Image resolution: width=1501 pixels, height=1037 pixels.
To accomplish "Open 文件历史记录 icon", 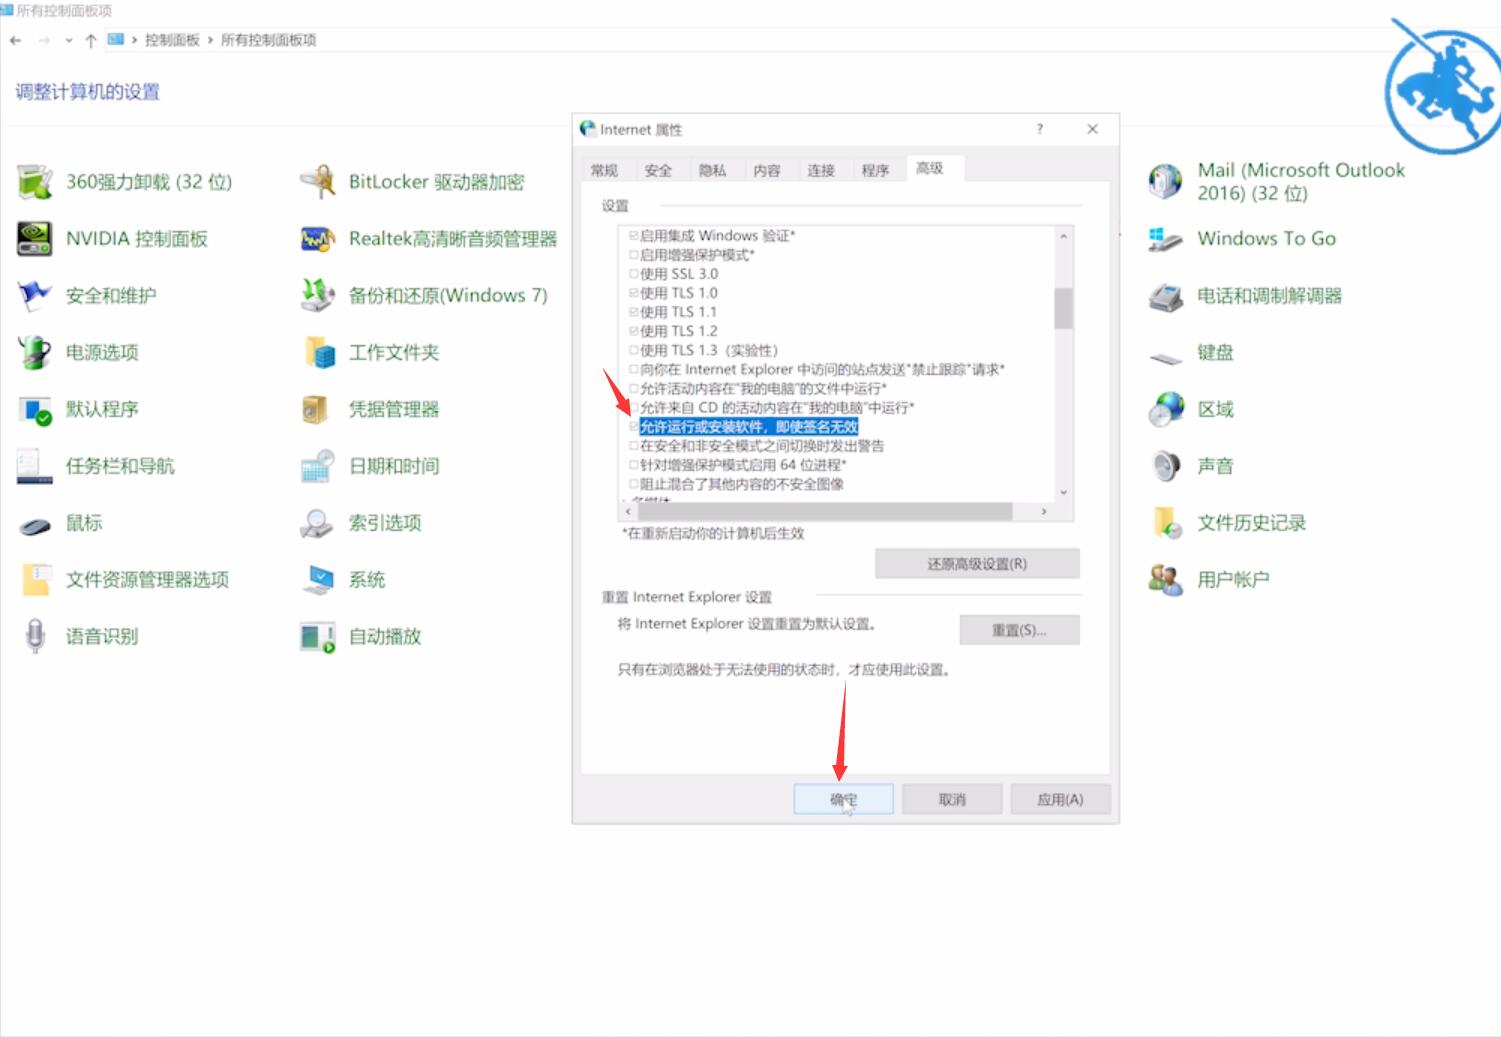I will [x=1165, y=523].
